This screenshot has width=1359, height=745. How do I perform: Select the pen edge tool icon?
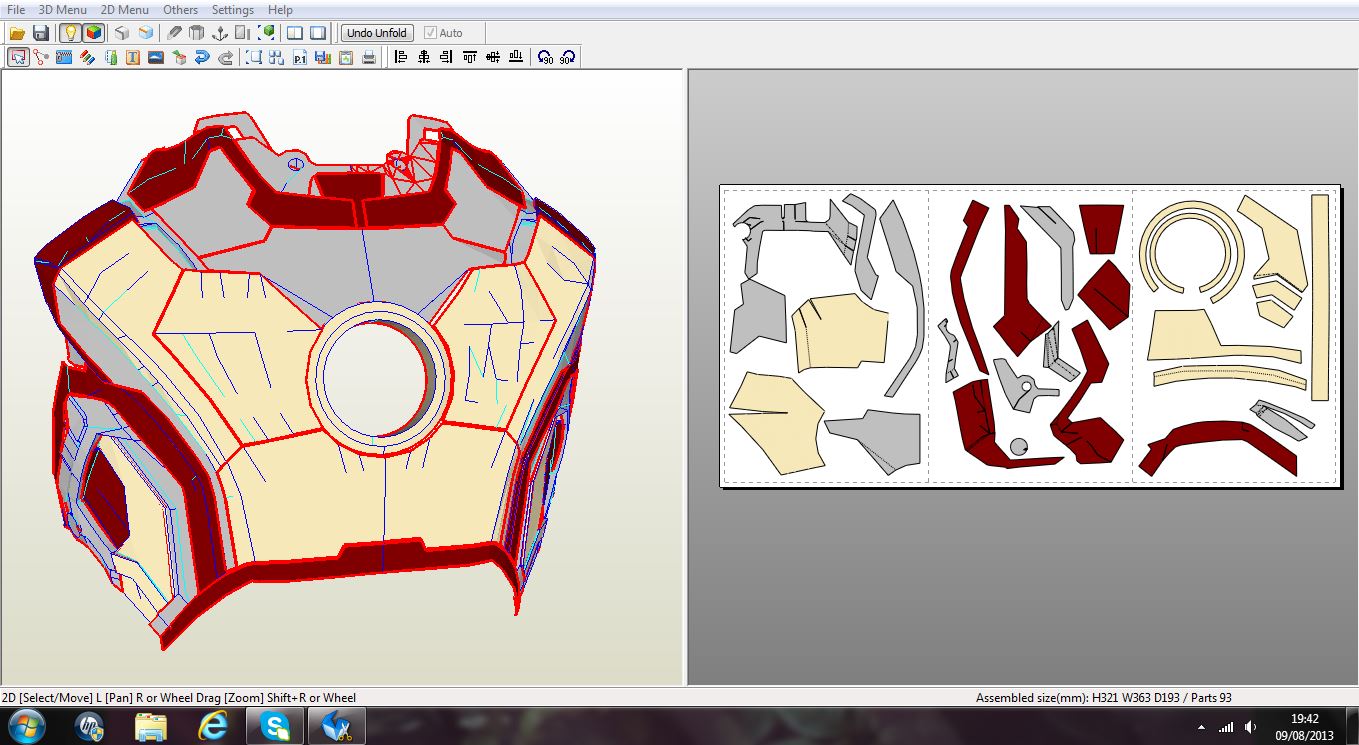(175, 33)
